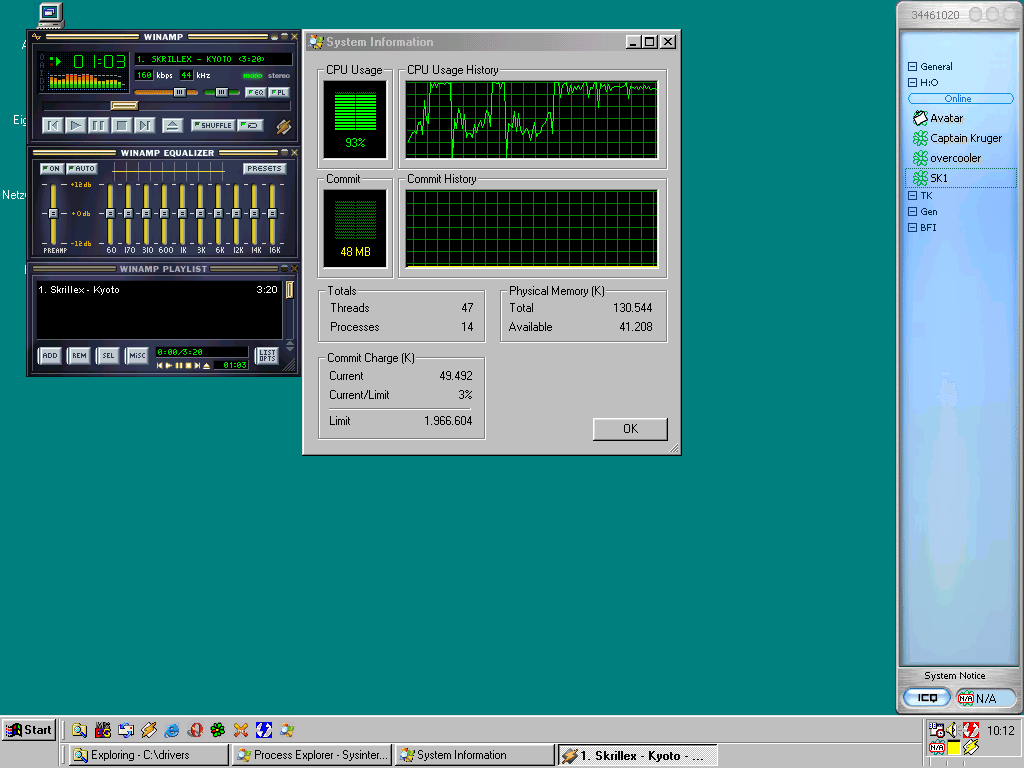
Task: Click Winamp seek bar position handle
Action: [124, 106]
